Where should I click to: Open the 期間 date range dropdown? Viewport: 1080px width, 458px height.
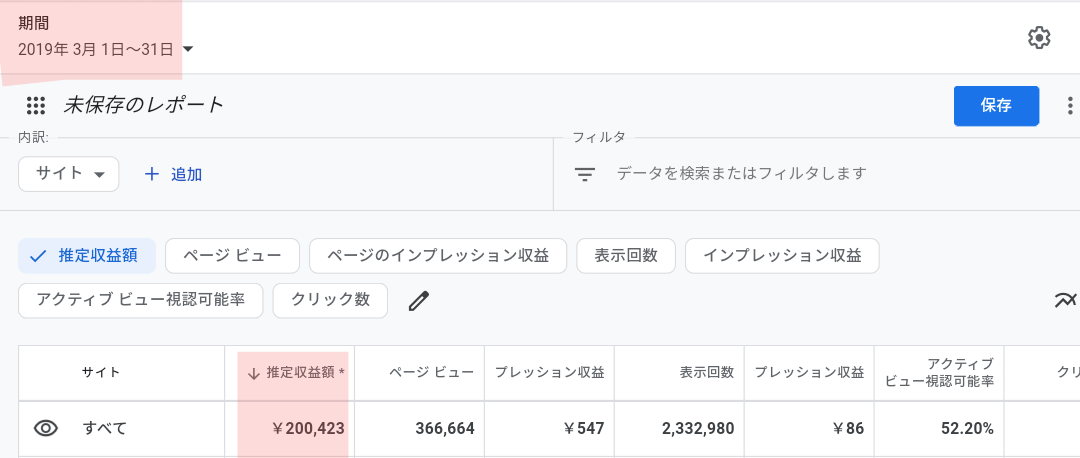pos(105,50)
